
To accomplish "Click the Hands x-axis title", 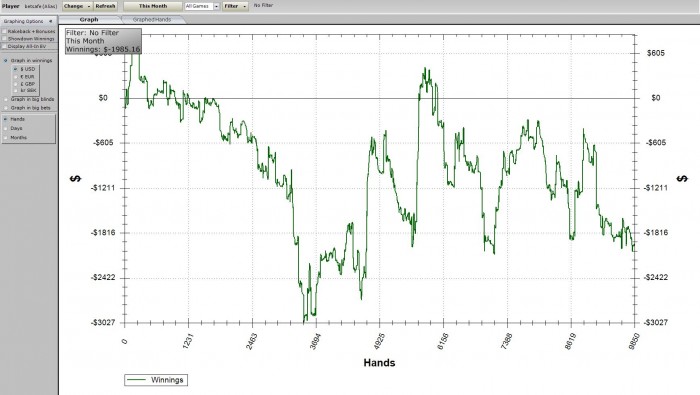I will [x=379, y=362].
